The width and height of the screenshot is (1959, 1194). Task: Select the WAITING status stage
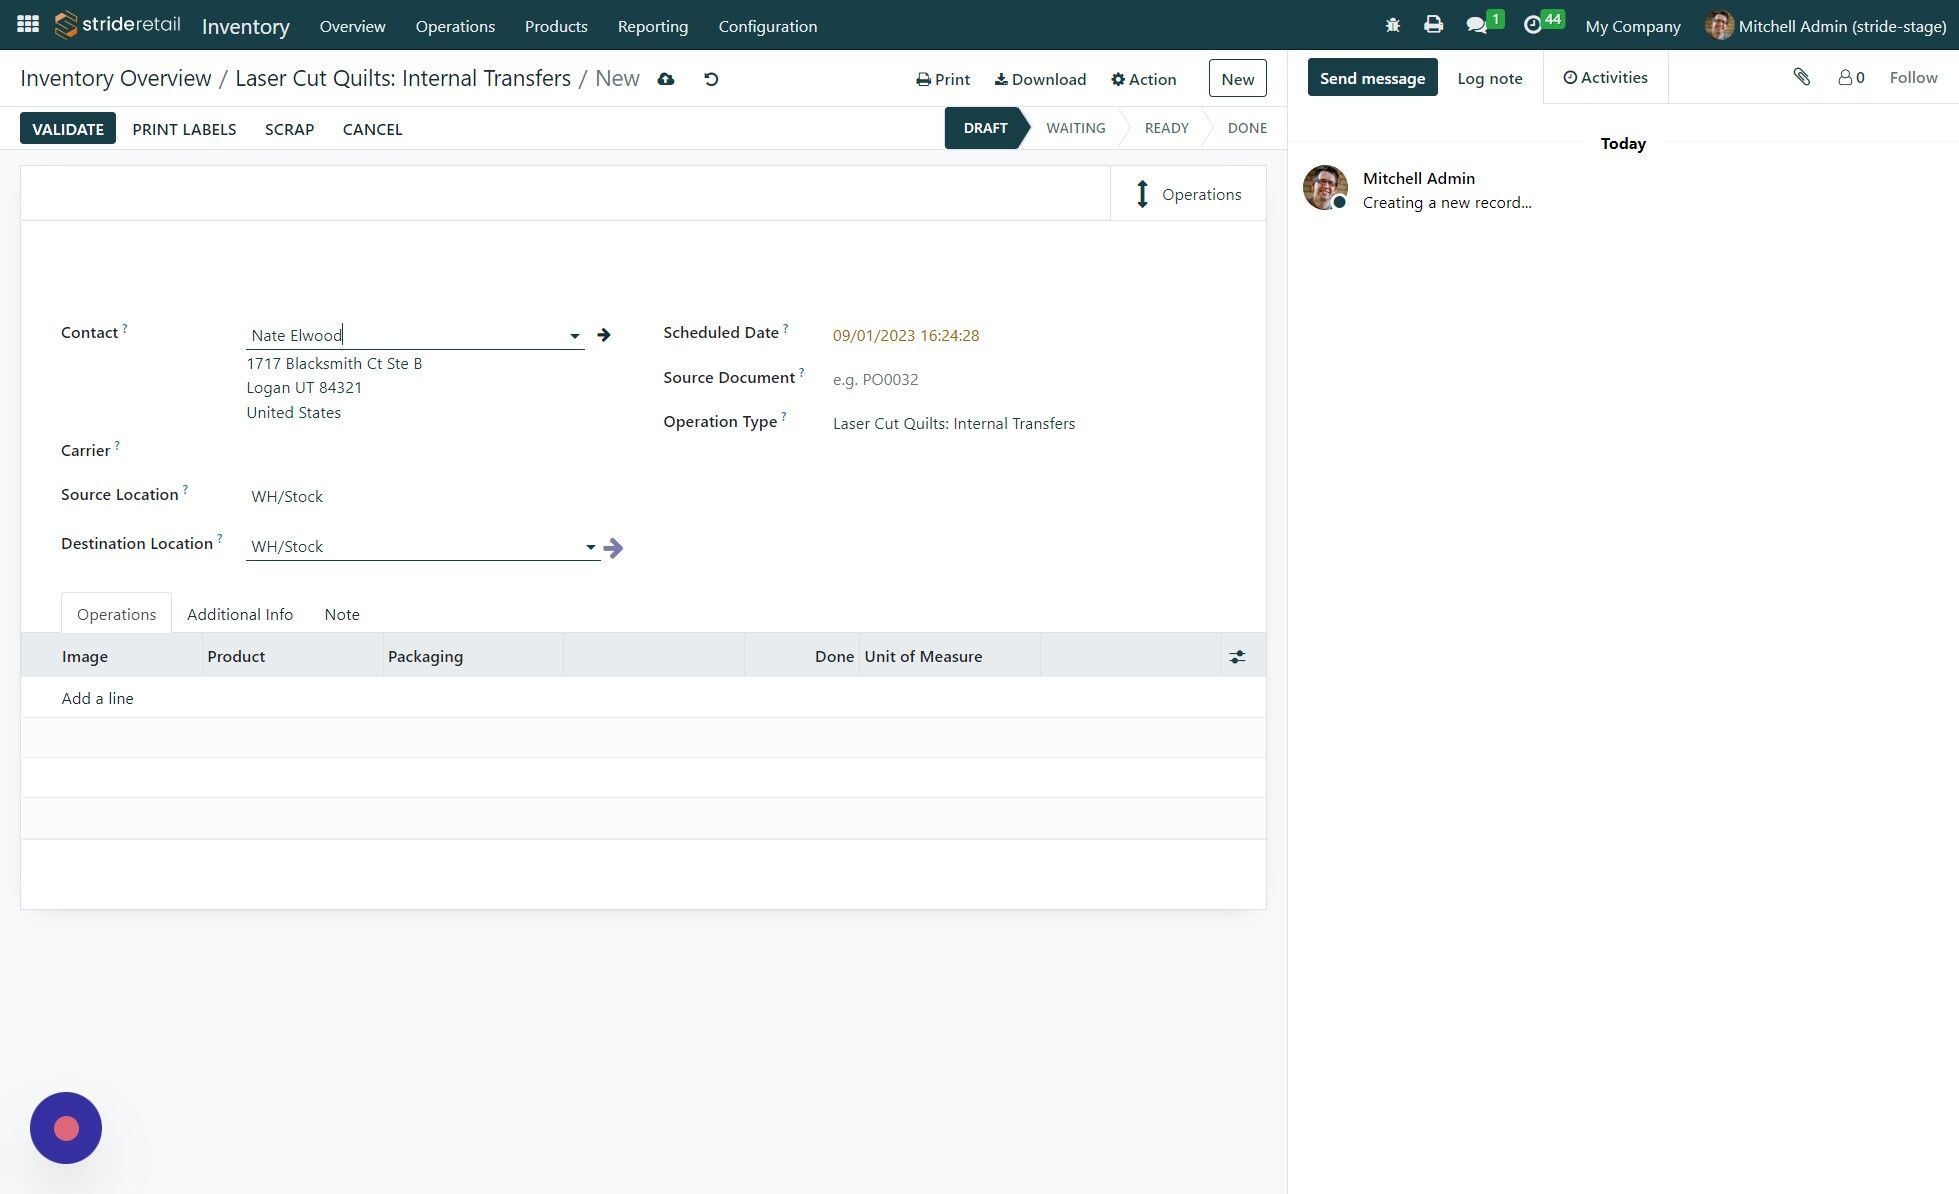(x=1076, y=128)
